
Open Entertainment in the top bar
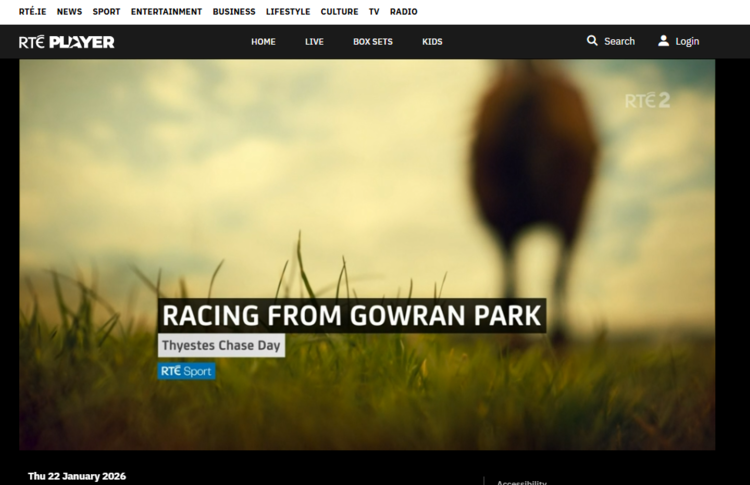tap(166, 11)
